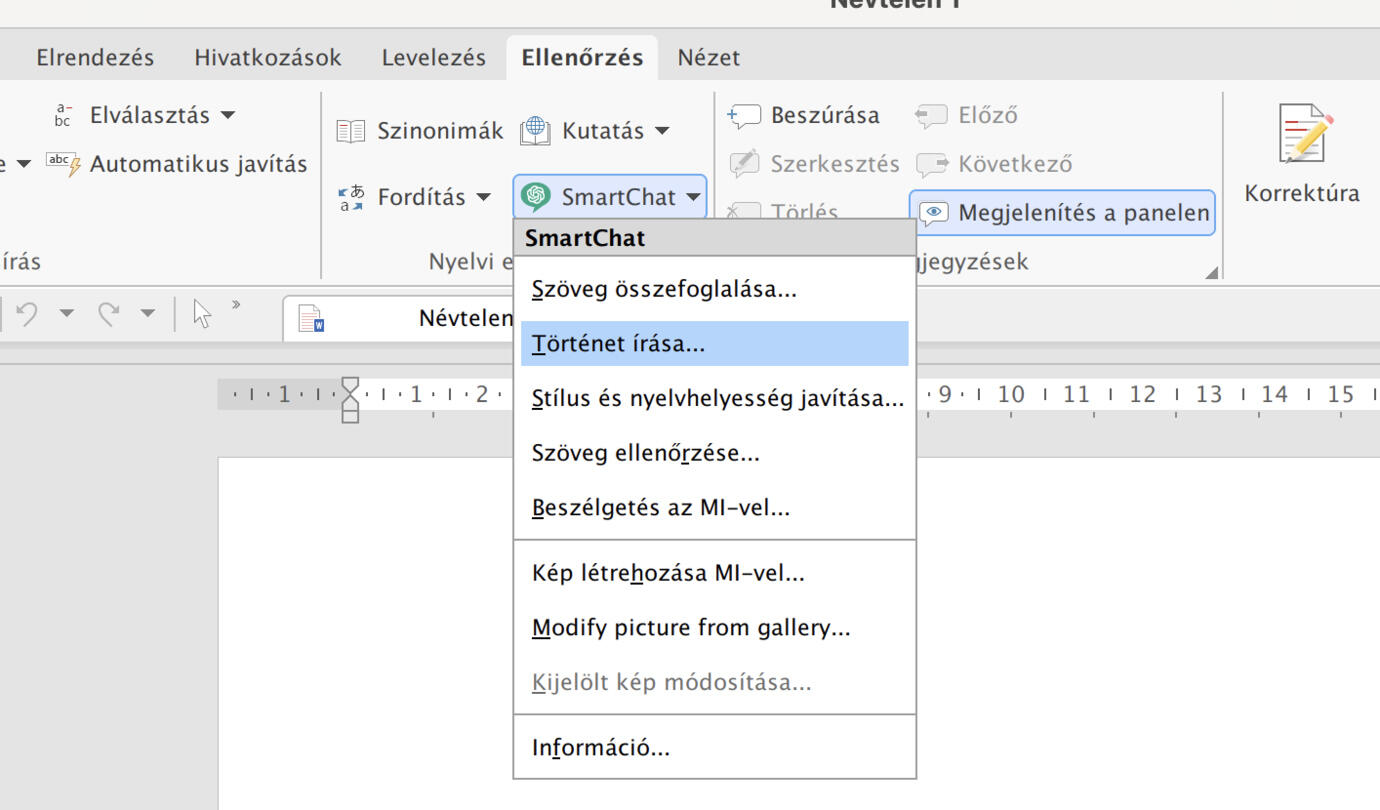
Task: Open Szinonimák via its book icon
Action: [x=351, y=131]
